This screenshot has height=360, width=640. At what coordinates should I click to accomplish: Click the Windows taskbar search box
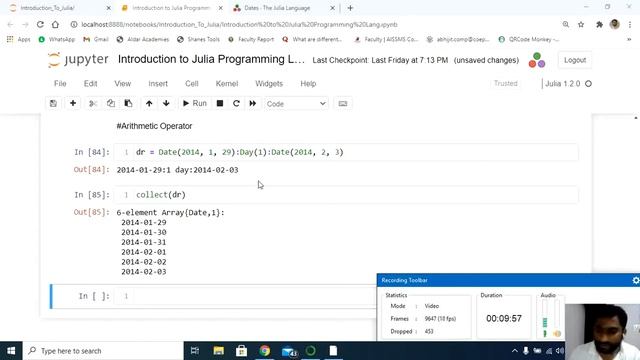pos(103,351)
